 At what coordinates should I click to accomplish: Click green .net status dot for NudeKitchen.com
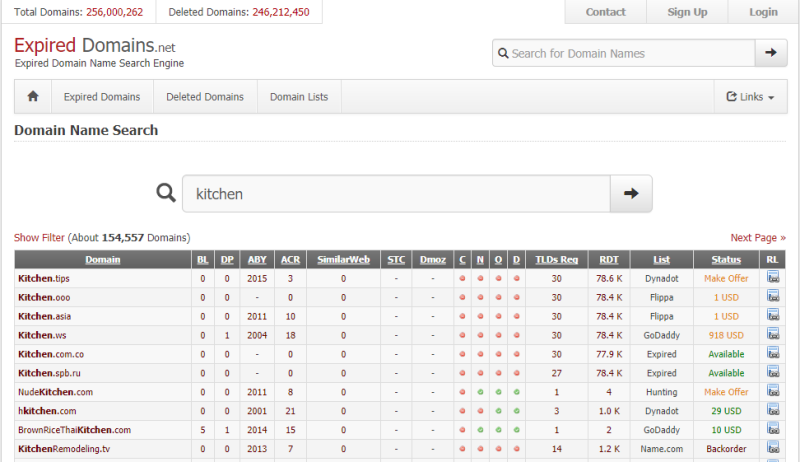click(480, 392)
